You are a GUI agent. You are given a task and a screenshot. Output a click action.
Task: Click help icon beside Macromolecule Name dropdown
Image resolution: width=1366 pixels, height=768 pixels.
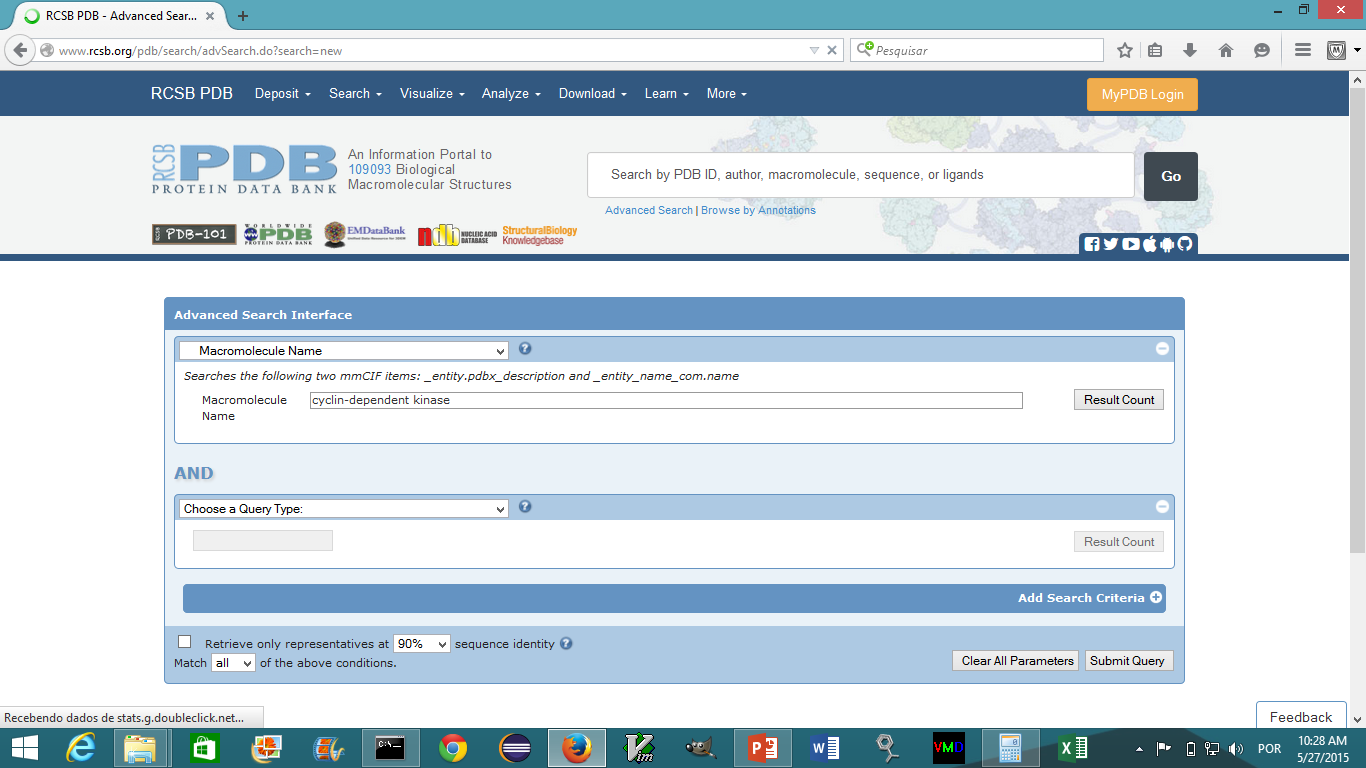coord(525,349)
